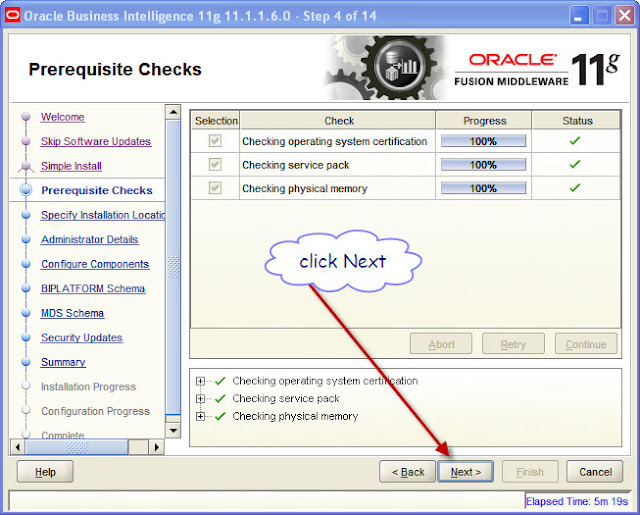The height and width of the screenshot is (515, 640).
Task: Expand service pack result node
Action: pos(200,399)
